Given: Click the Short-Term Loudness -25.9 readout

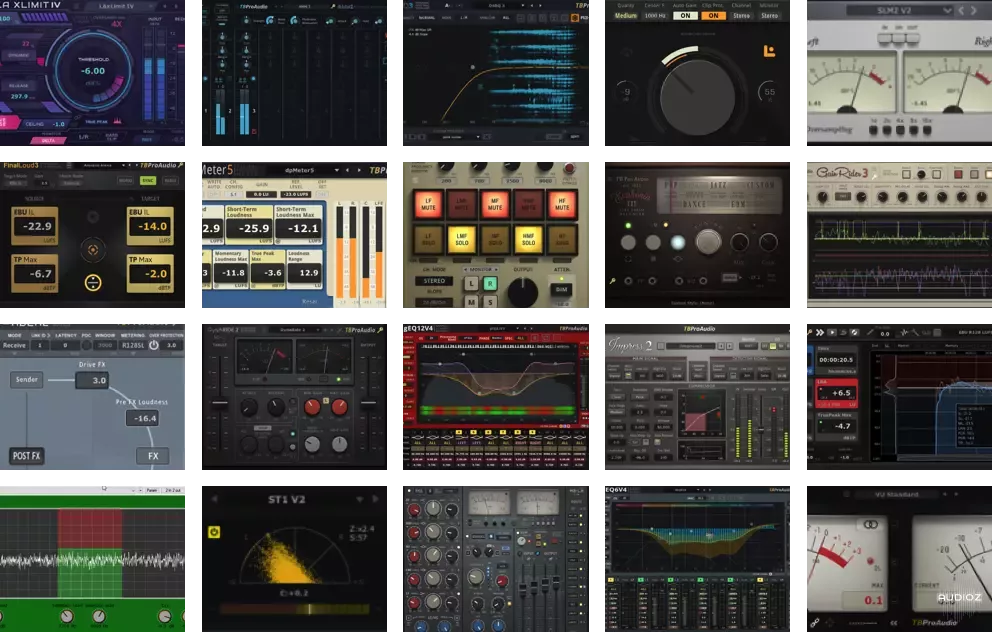Looking at the screenshot, I should coord(249,228).
